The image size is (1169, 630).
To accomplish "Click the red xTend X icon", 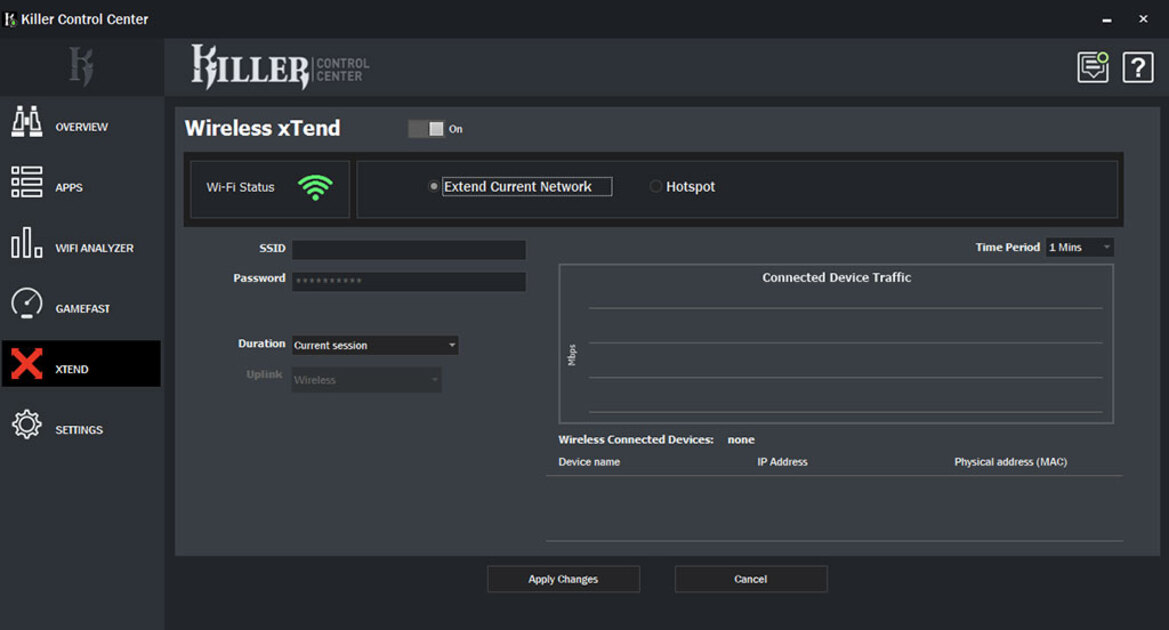I will [27, 364].
